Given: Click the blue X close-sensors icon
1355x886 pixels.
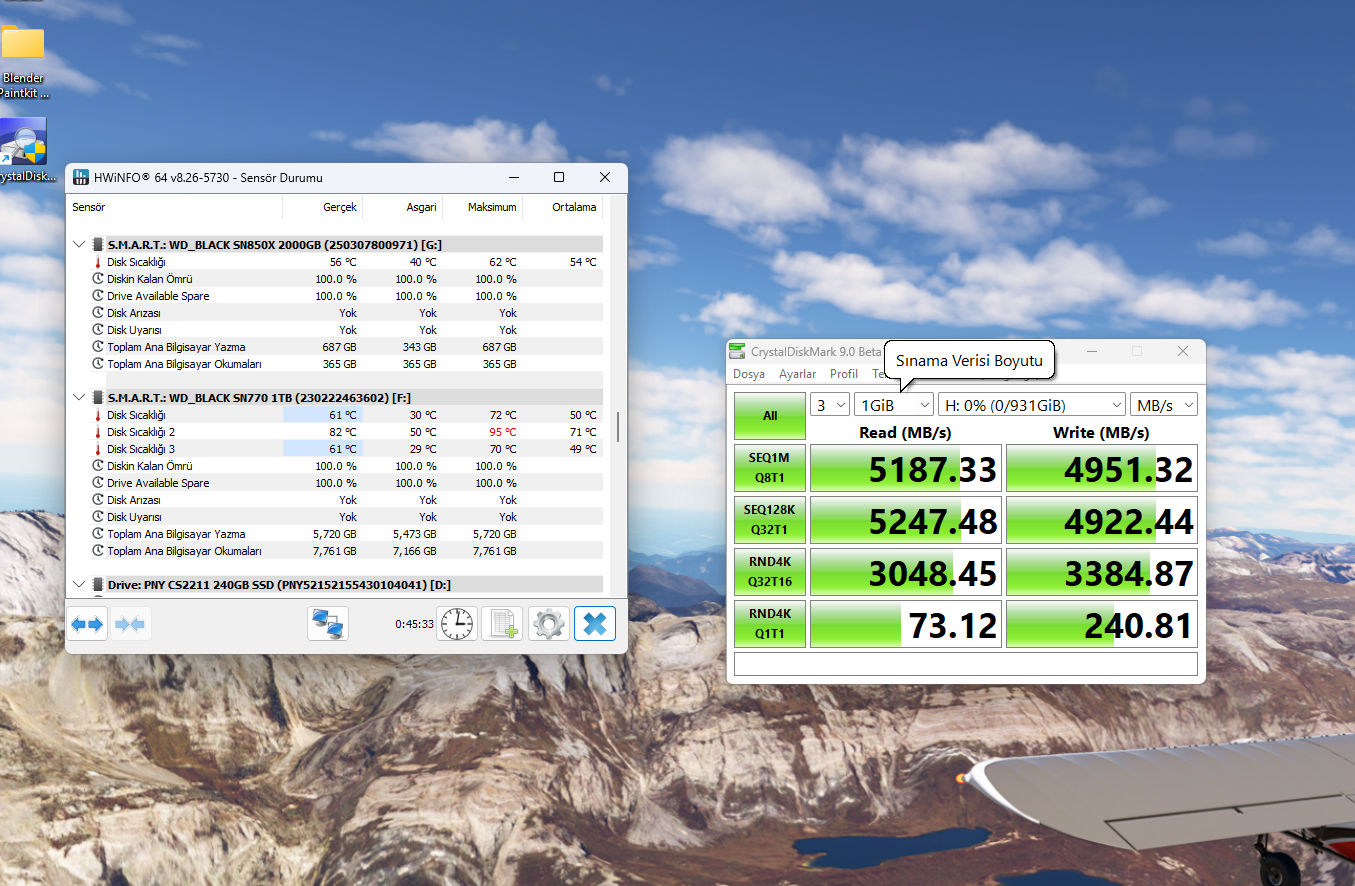Looking at the screenshot, I should (x=595, y=624).
